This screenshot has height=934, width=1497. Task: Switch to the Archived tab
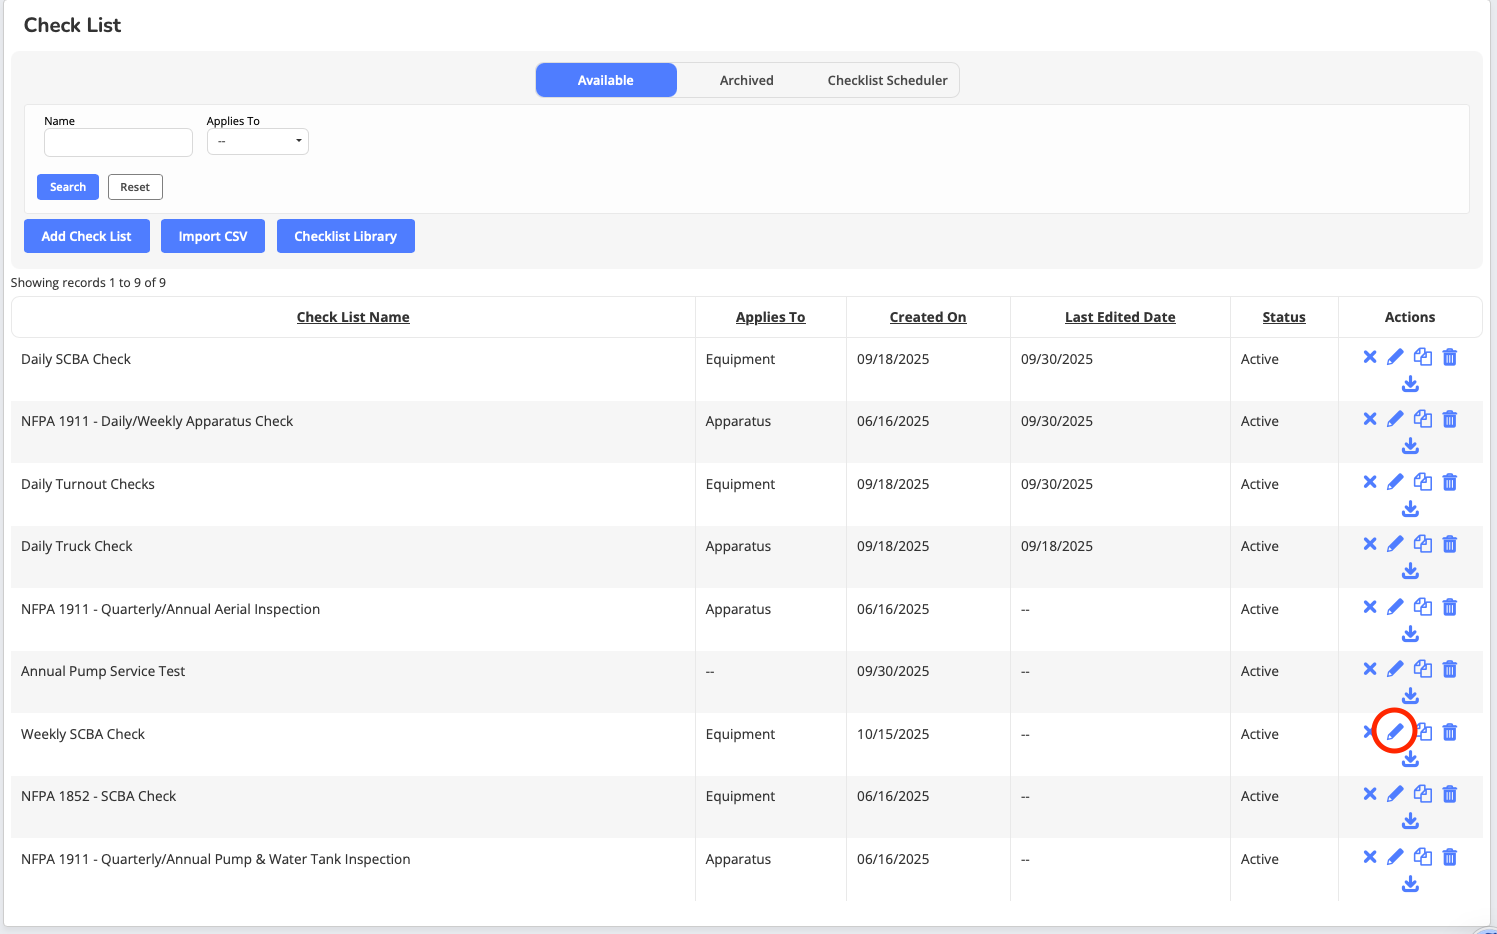[x=746, y=80]
